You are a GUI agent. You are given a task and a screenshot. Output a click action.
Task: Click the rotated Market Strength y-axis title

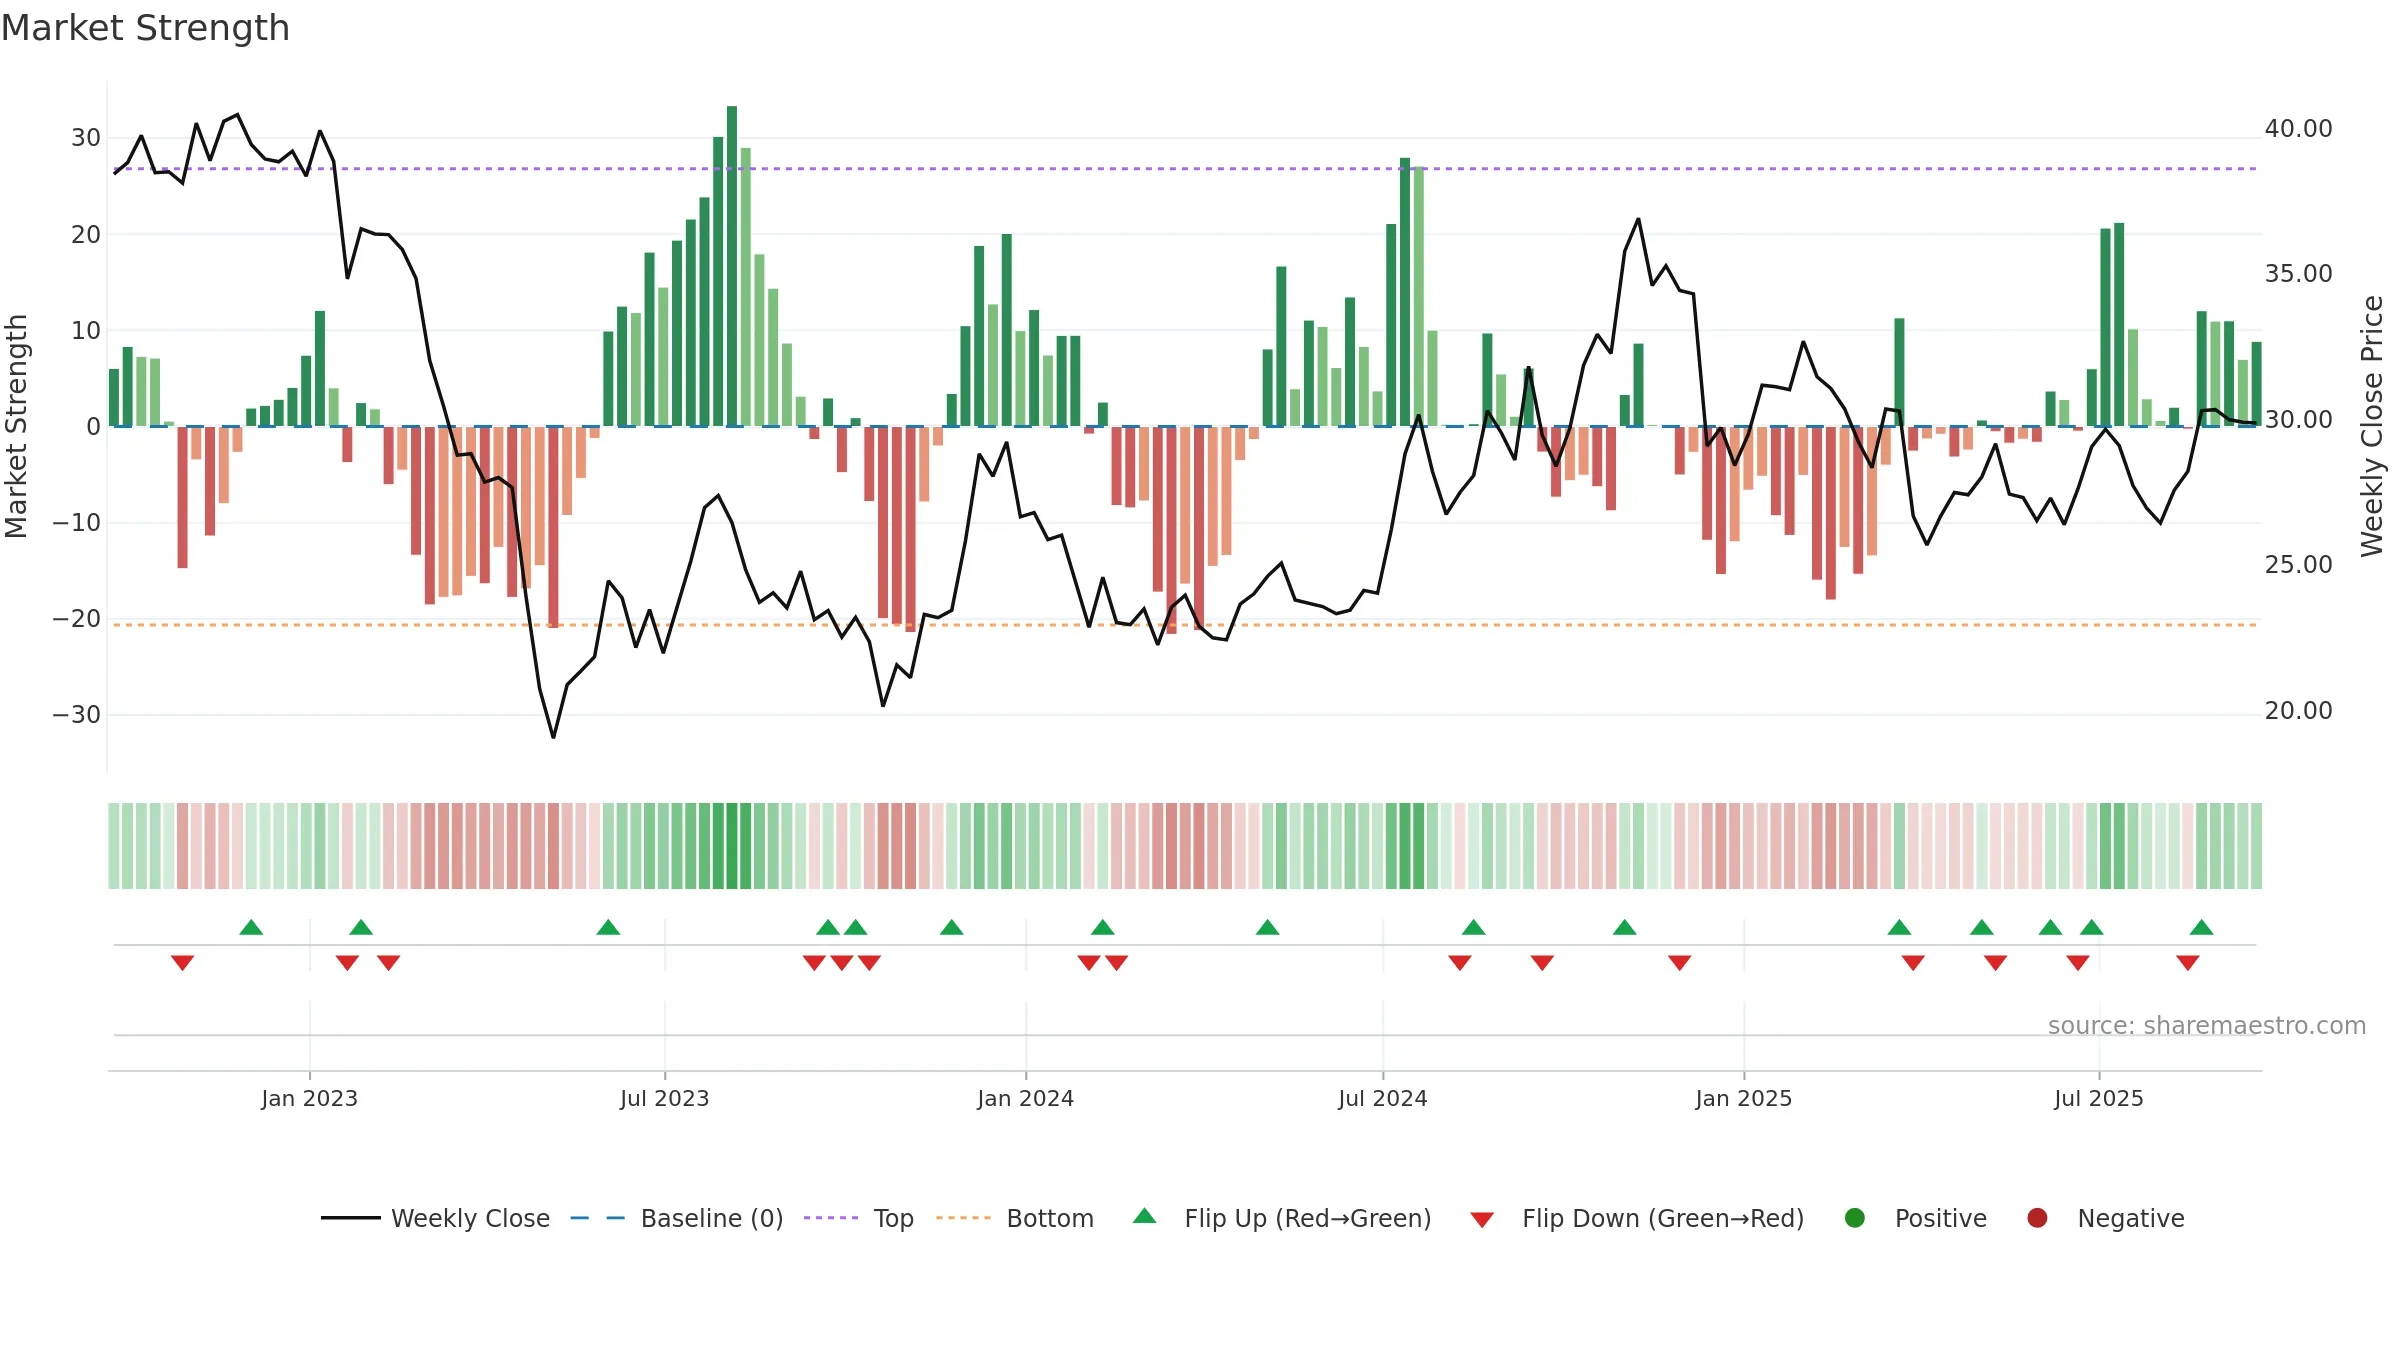pos(17,426)
